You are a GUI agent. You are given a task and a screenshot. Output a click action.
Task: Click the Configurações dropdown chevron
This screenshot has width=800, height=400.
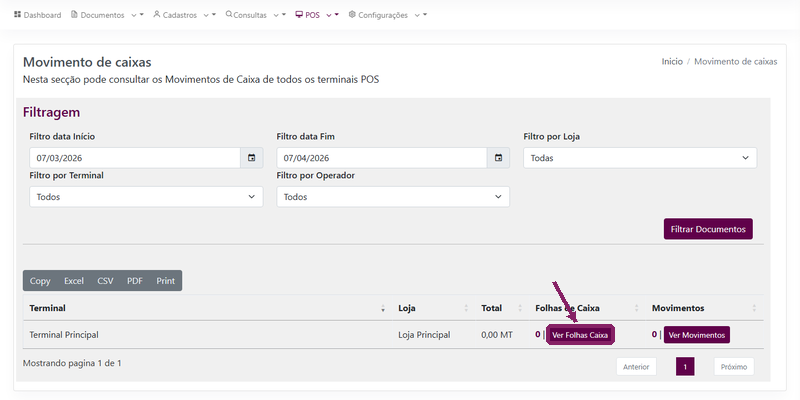pyautogui.click(x=417, y=15)
